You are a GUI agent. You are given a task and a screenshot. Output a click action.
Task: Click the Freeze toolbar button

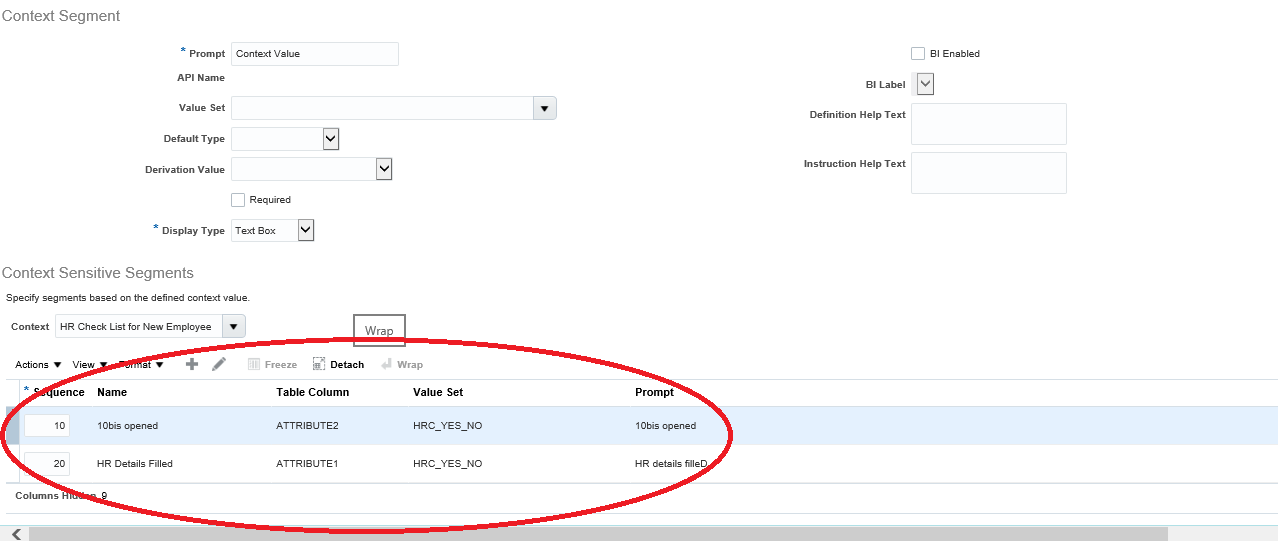coord(272,365)
